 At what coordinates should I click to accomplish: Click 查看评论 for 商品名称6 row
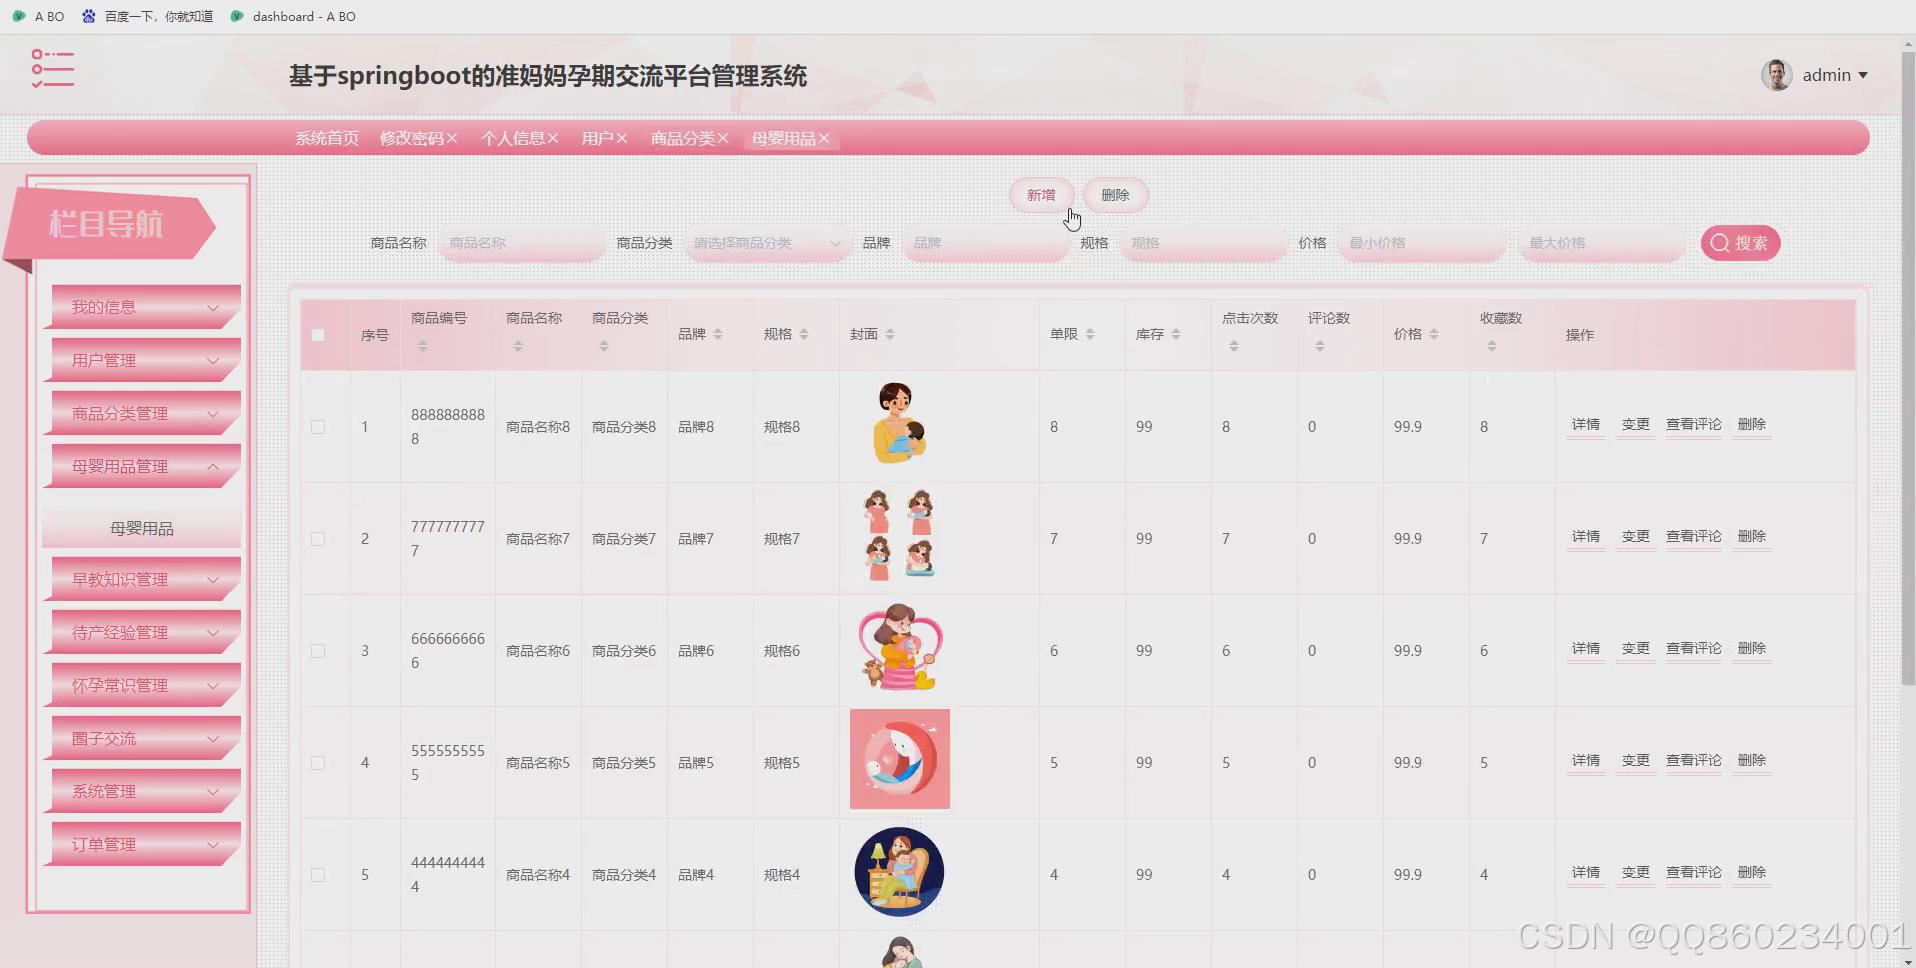pyautogui.click(x=1694, y=649)
